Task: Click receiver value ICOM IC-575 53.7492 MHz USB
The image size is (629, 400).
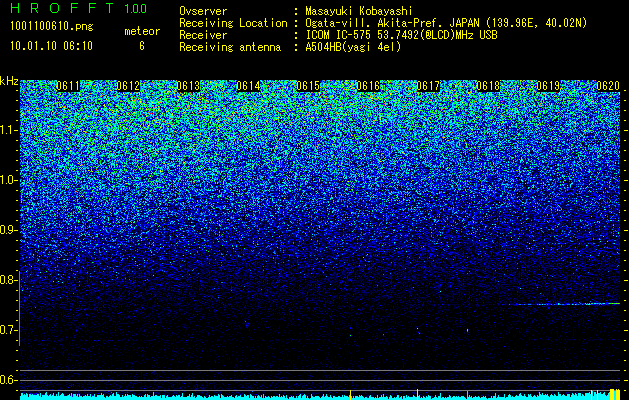Action: (x=401, y=35)
